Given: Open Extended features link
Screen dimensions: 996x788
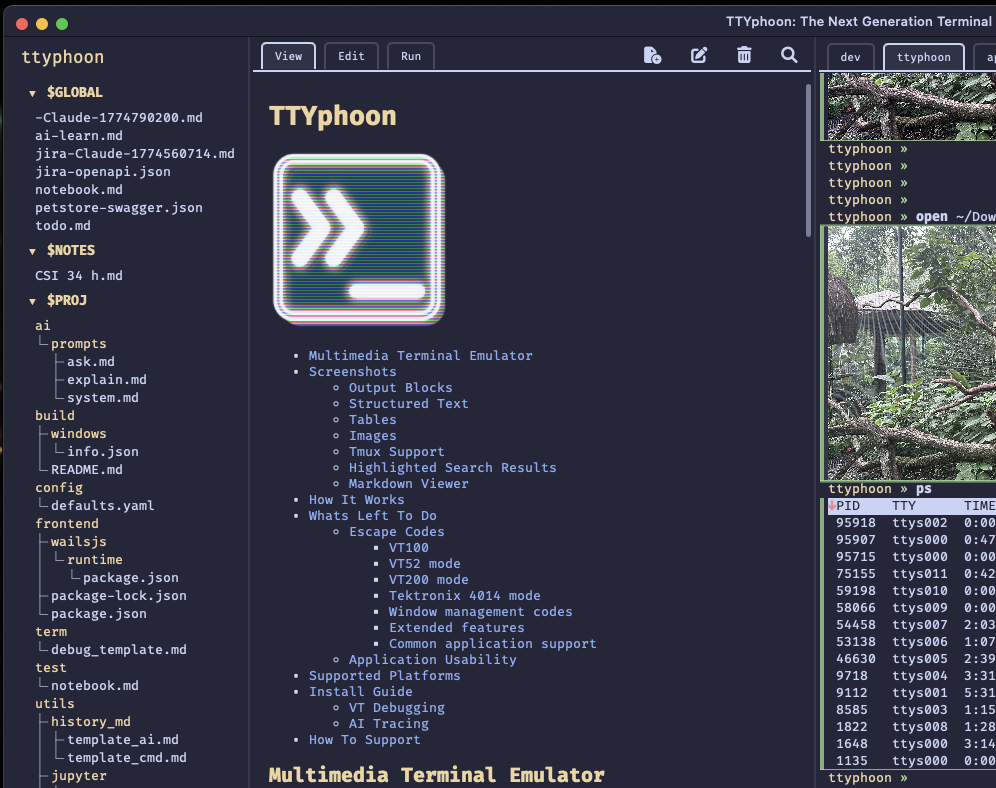Looking at the screenshot, I should click(x=457, y=627).
